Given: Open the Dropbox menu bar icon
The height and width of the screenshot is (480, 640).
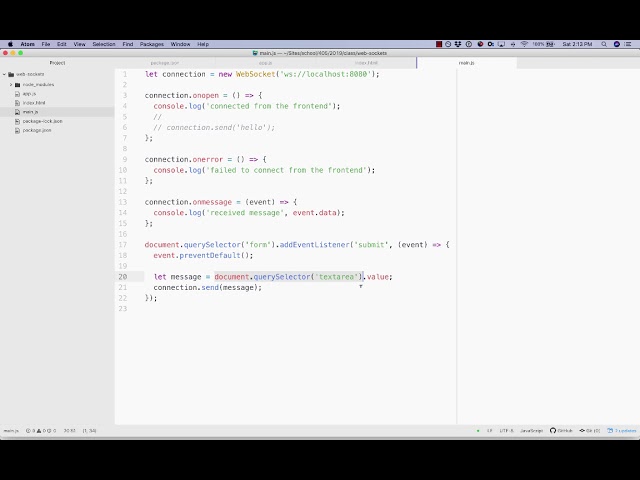Looking at the screenshot, I should point(458,44).
